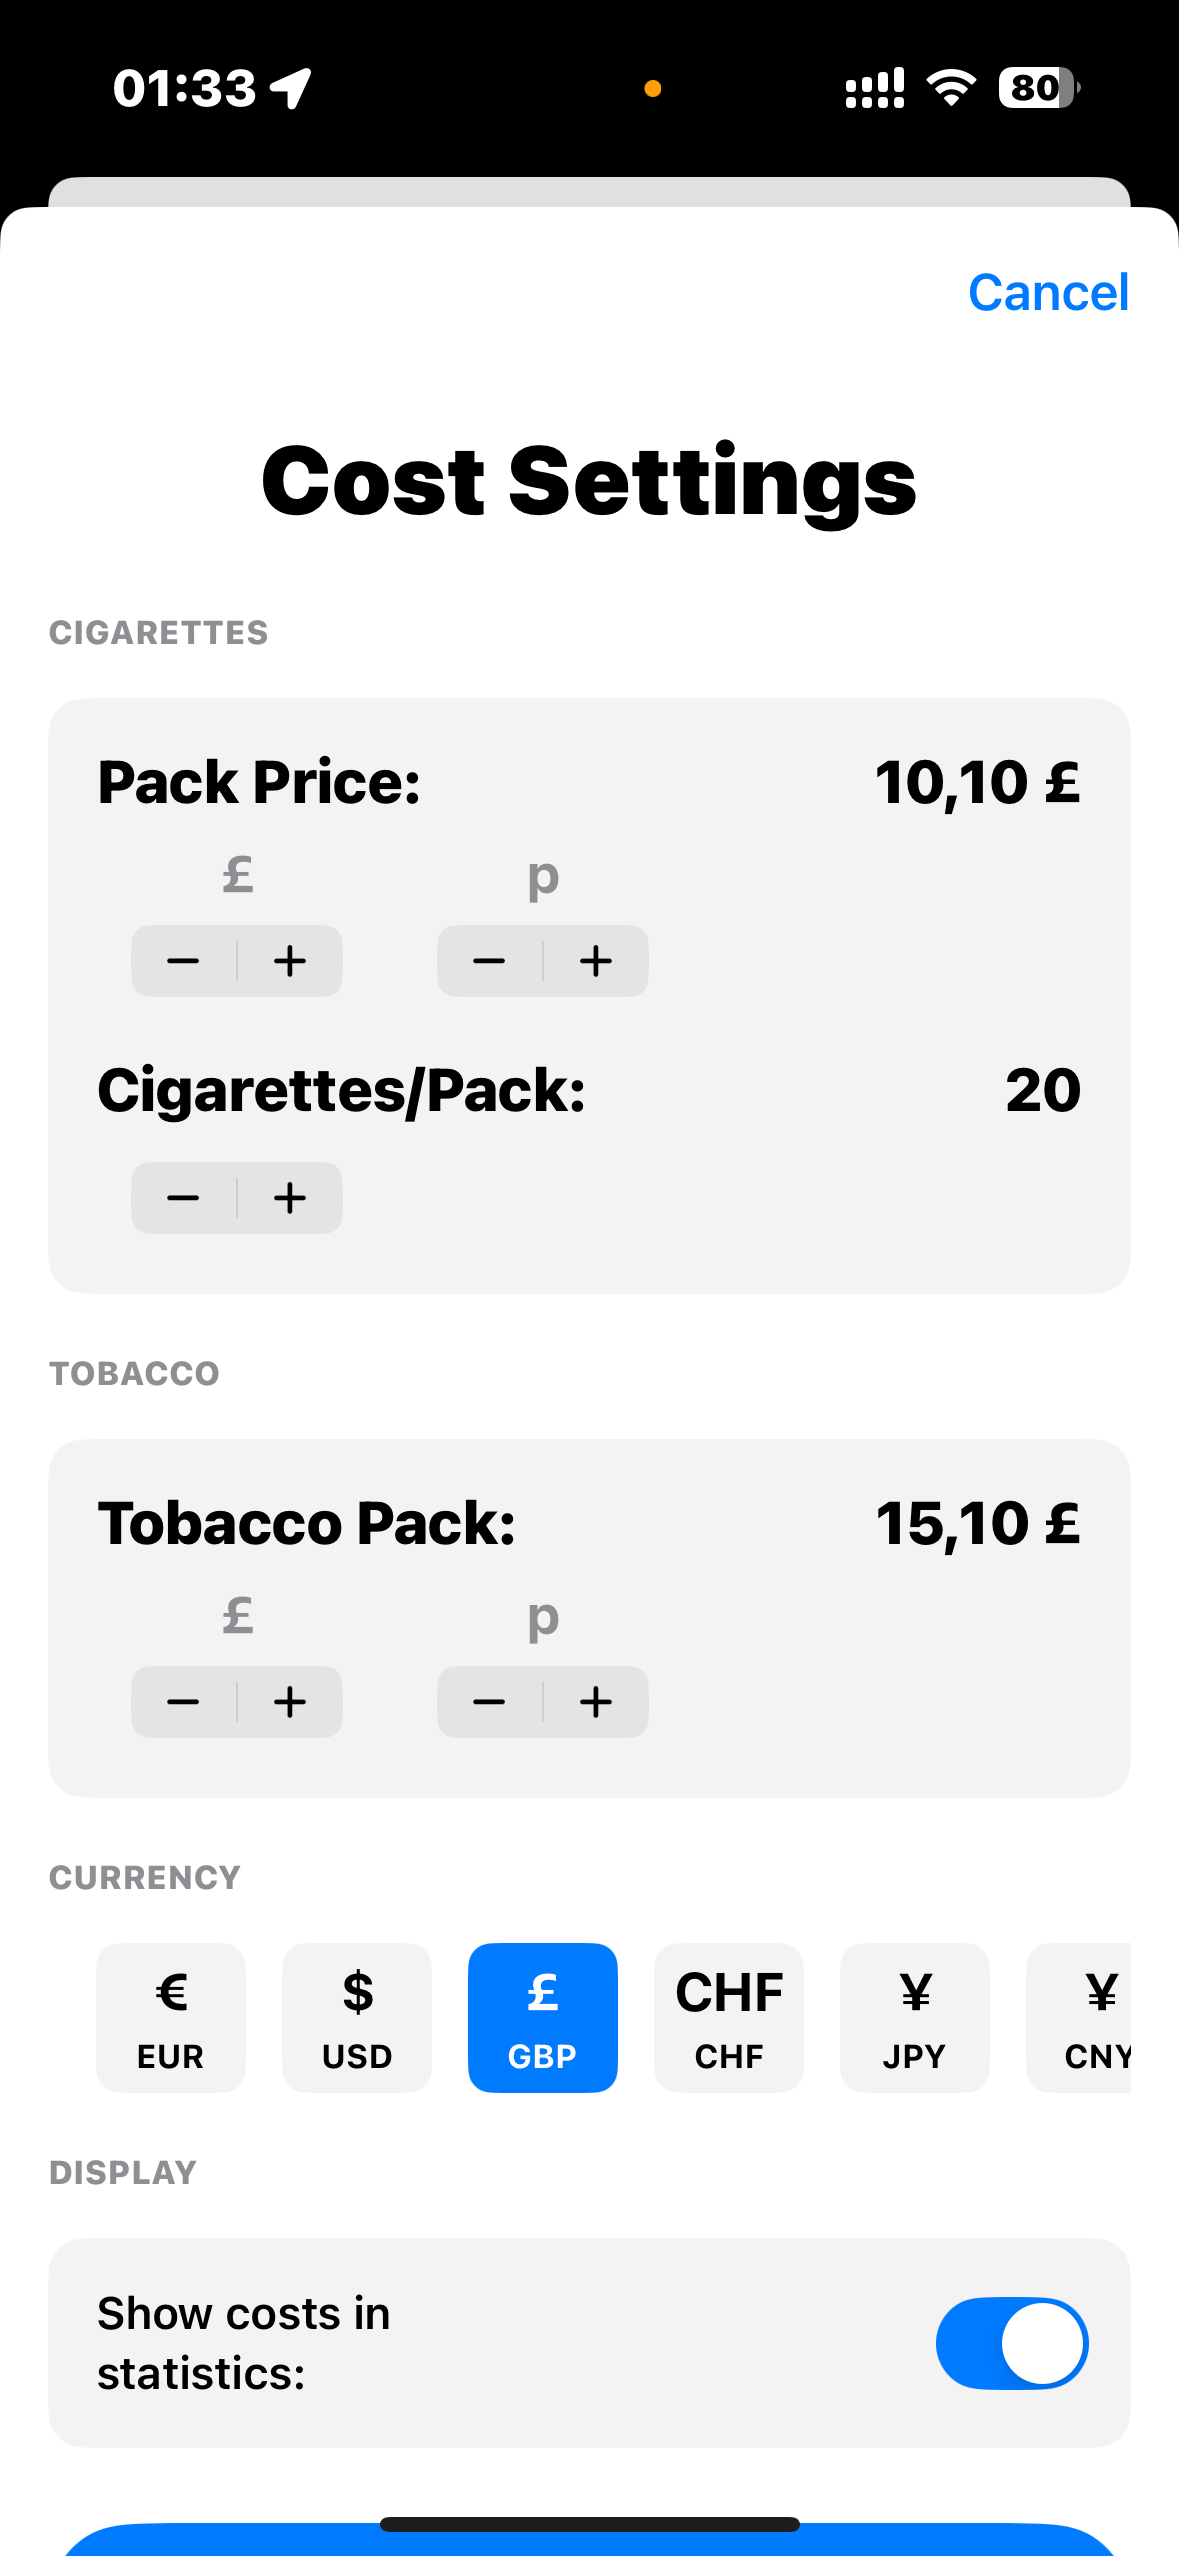Screen dimensions: 1179x2556
Task: Decrease Pack Price pence with minus
Action: (x=489, y=961)
